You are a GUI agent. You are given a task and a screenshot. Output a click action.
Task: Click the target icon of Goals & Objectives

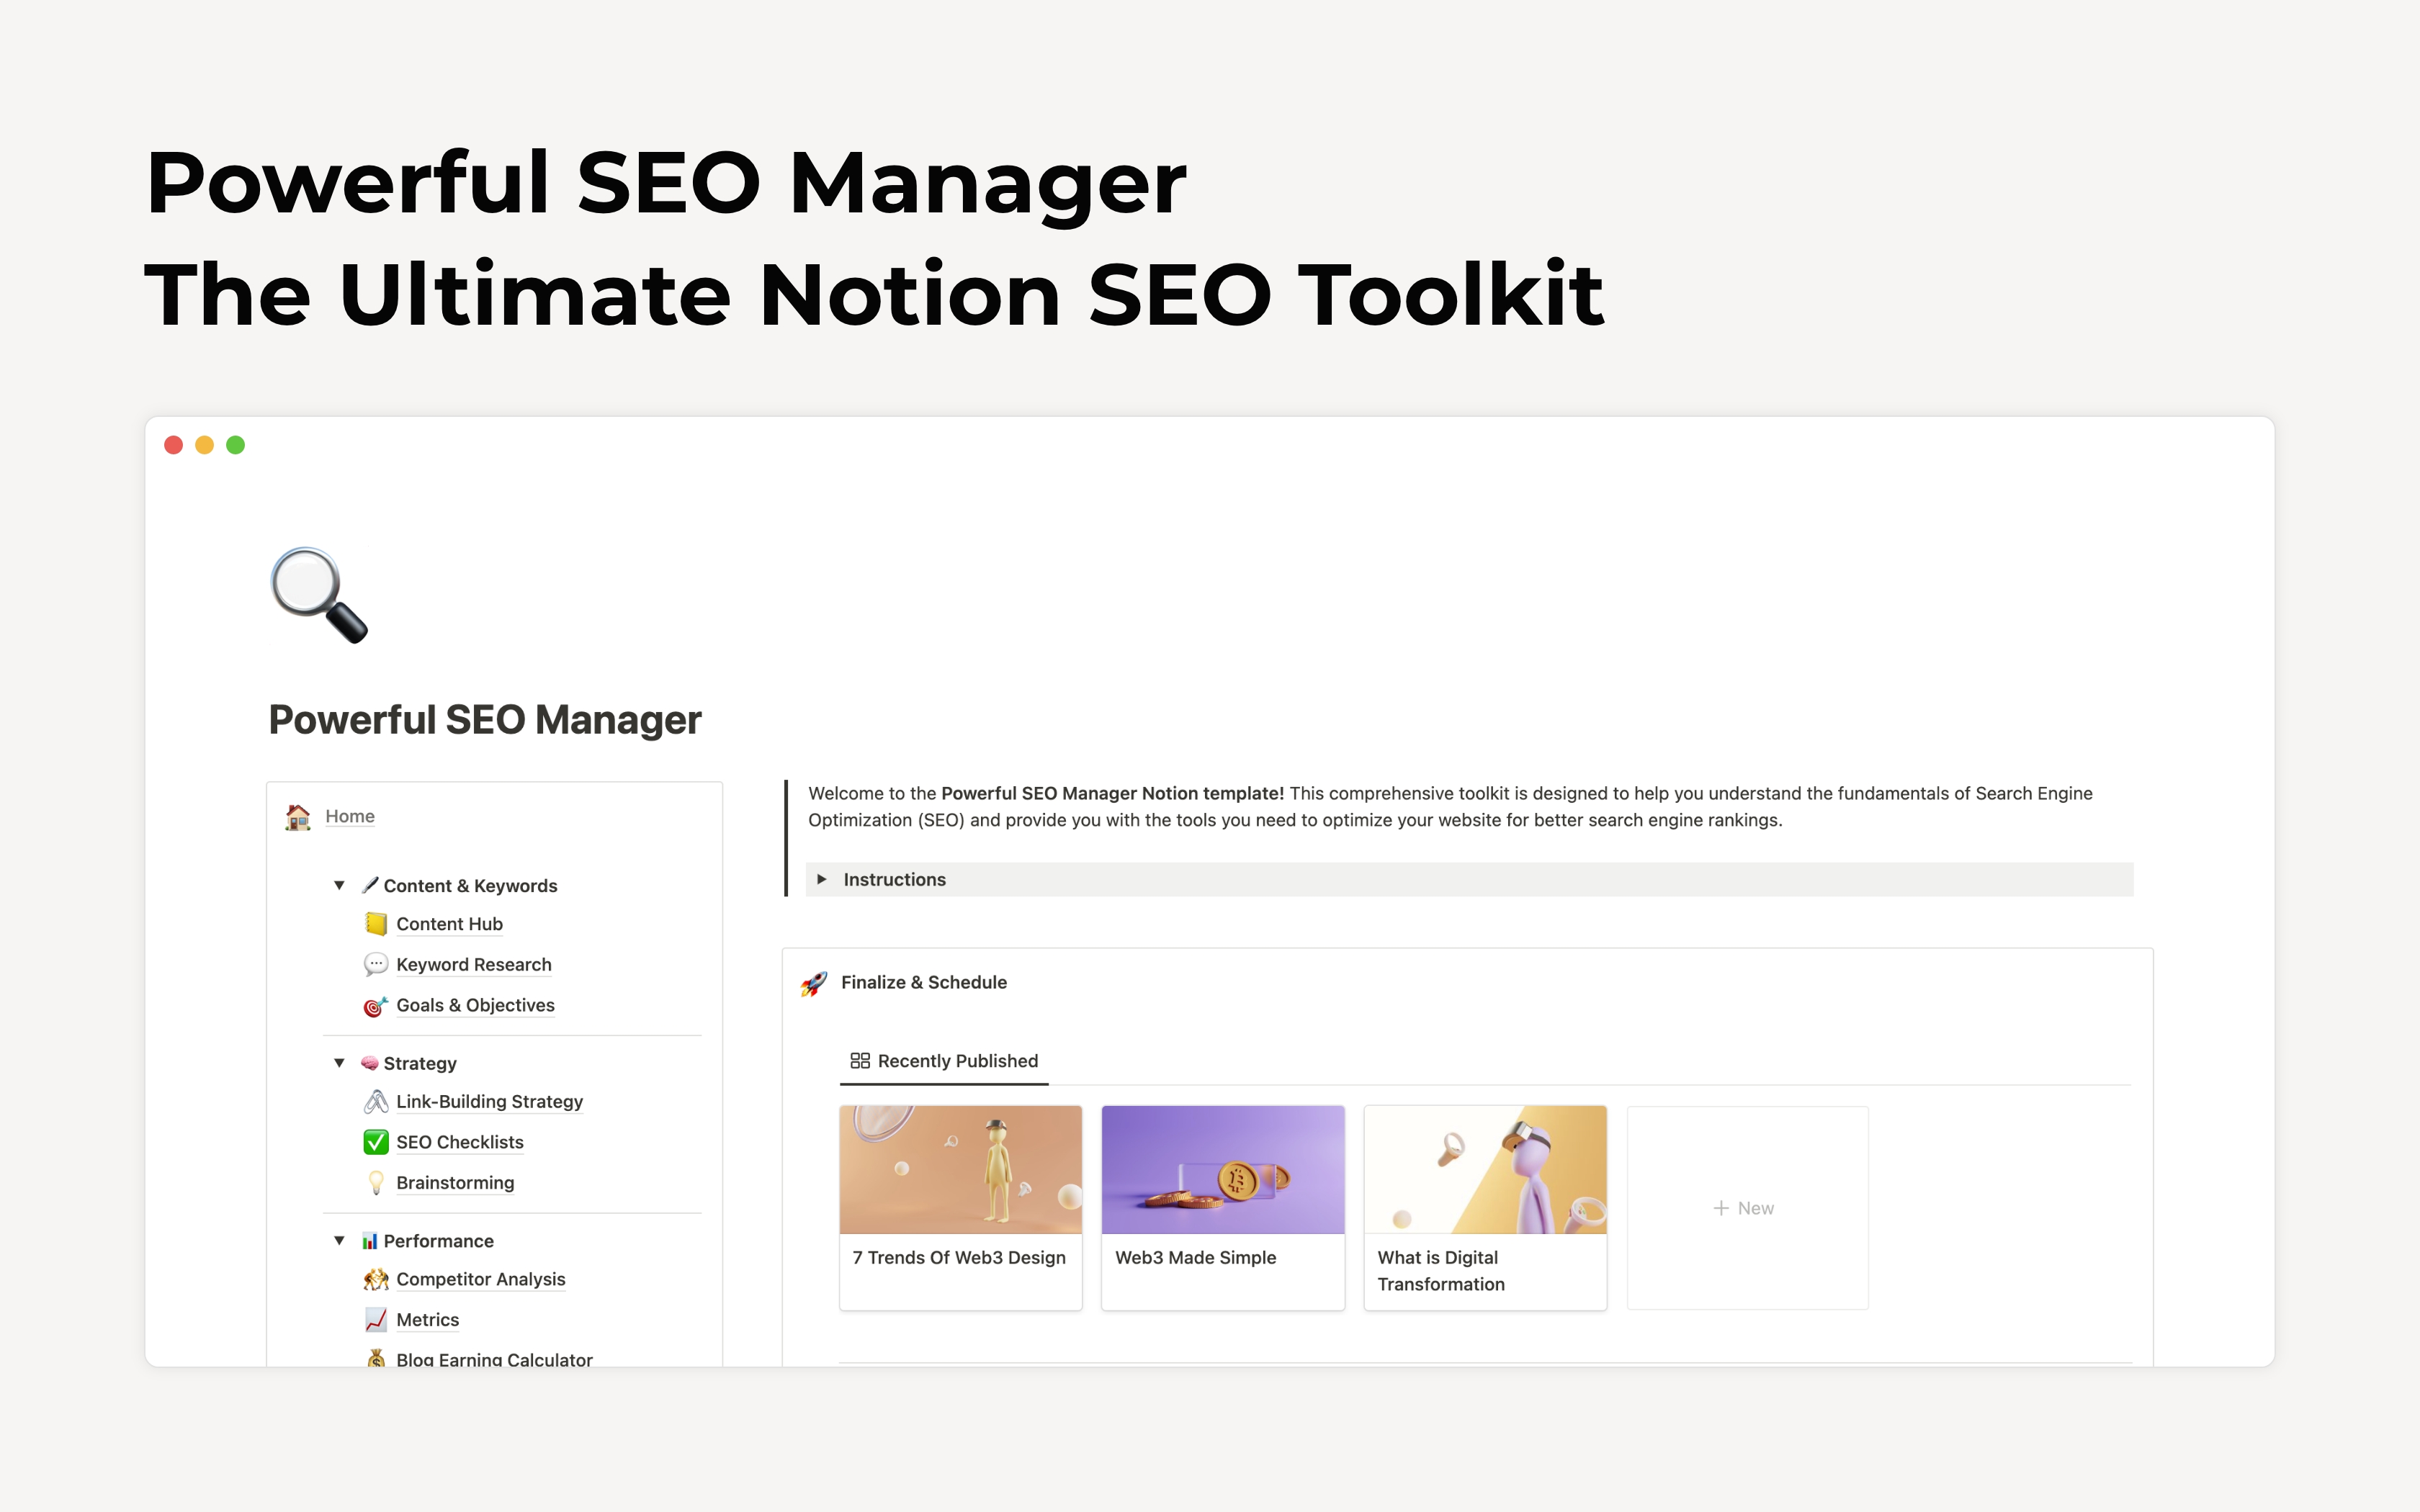click(x=376, y=1006)
